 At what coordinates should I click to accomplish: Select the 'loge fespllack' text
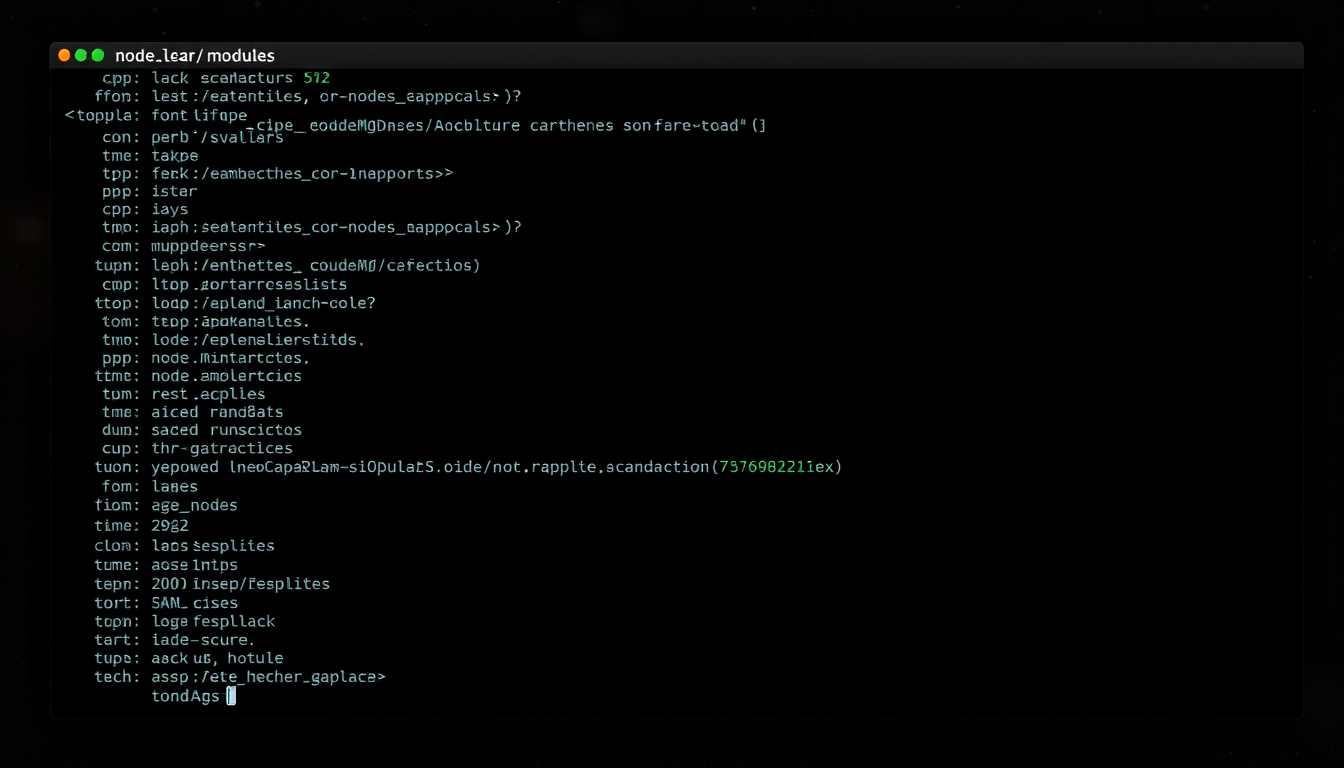[x=213, y=621]
